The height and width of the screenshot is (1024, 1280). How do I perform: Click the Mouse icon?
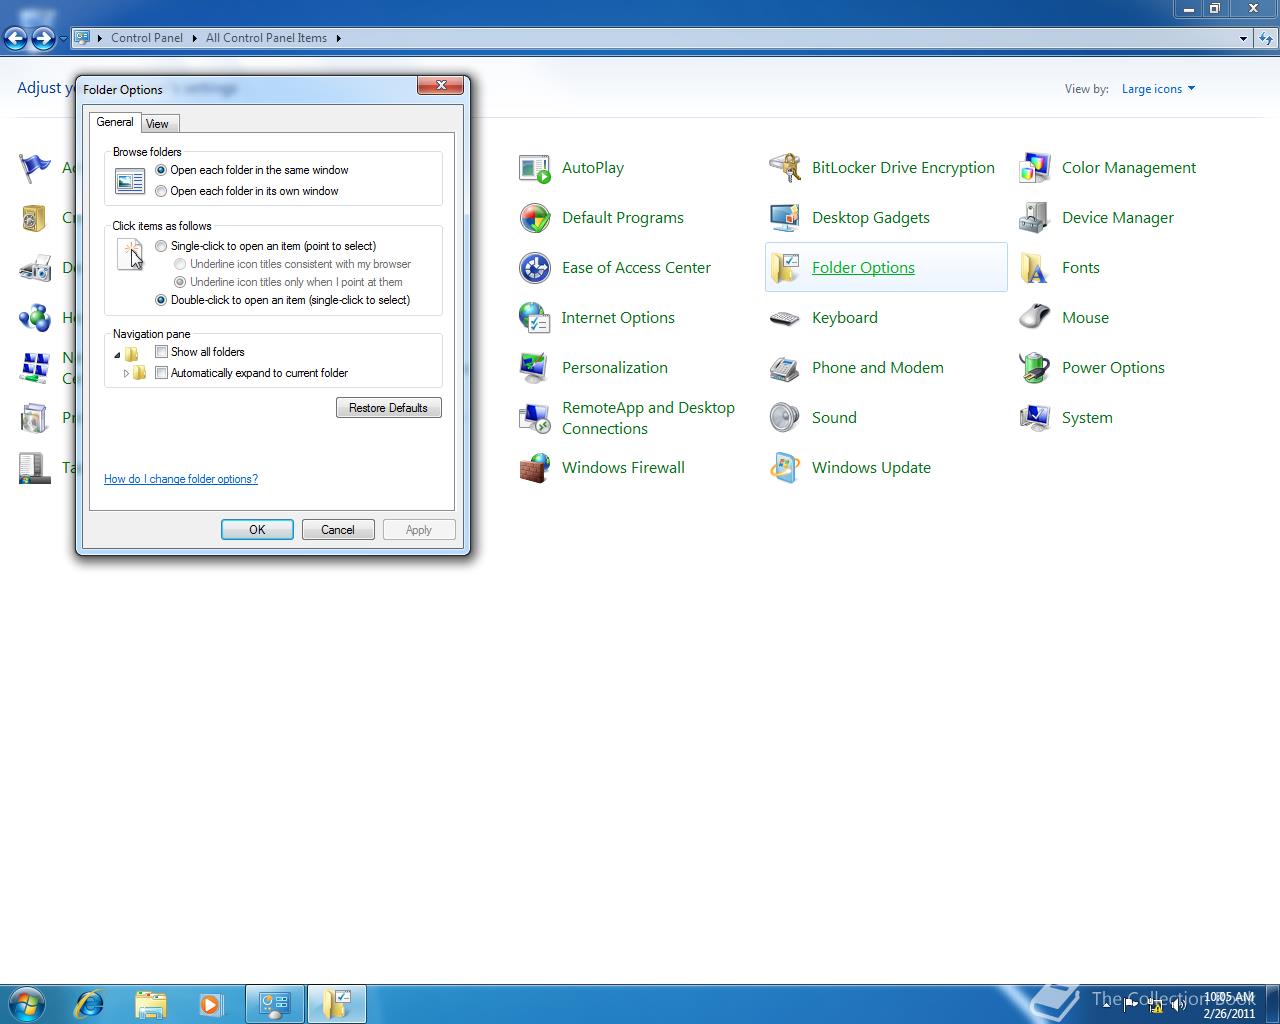coord(1035,318)
